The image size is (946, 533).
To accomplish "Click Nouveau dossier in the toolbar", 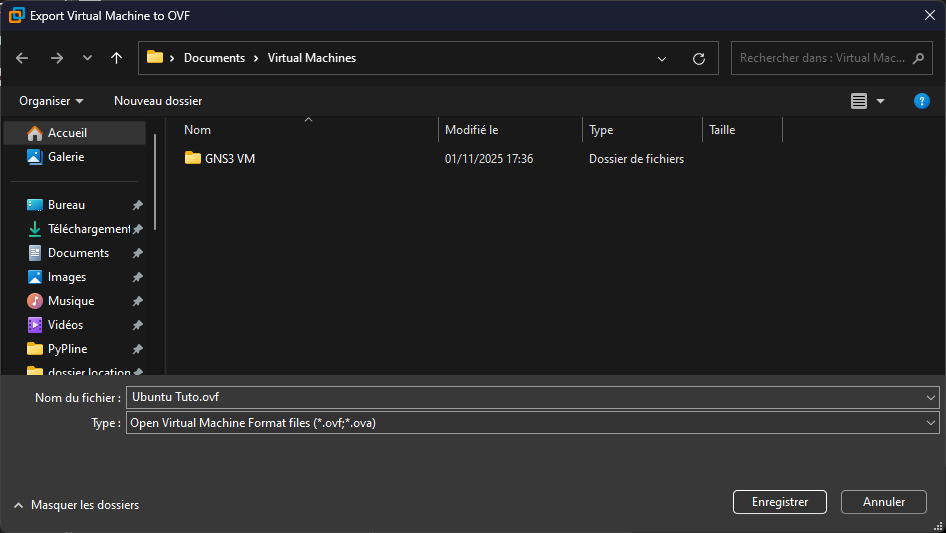I will click(x=158, y=101).
